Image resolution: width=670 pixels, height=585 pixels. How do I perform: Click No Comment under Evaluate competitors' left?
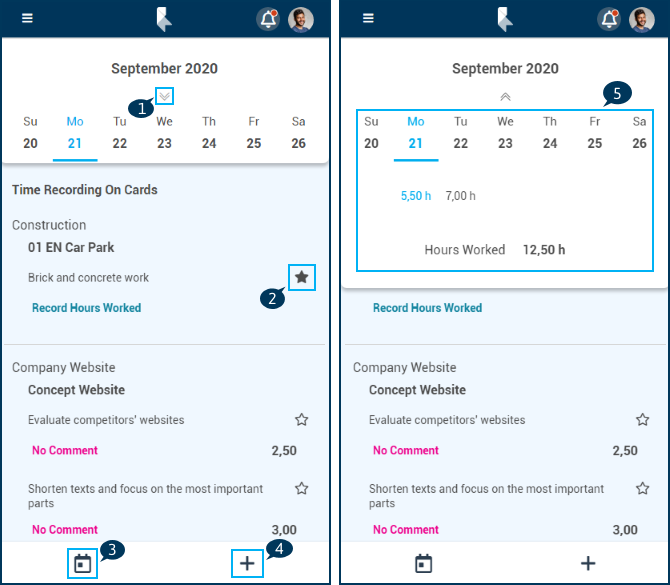point(65,451)
